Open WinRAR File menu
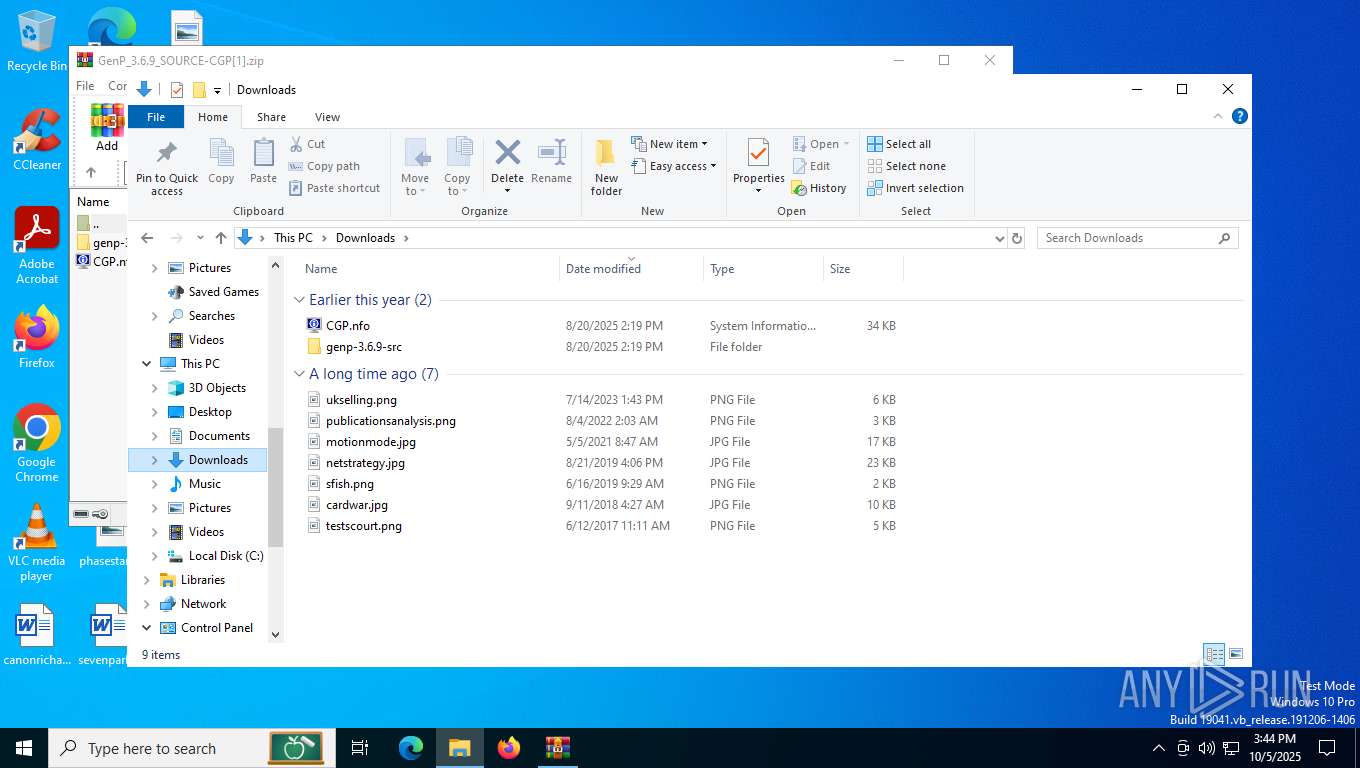 [x=86, y=86]
